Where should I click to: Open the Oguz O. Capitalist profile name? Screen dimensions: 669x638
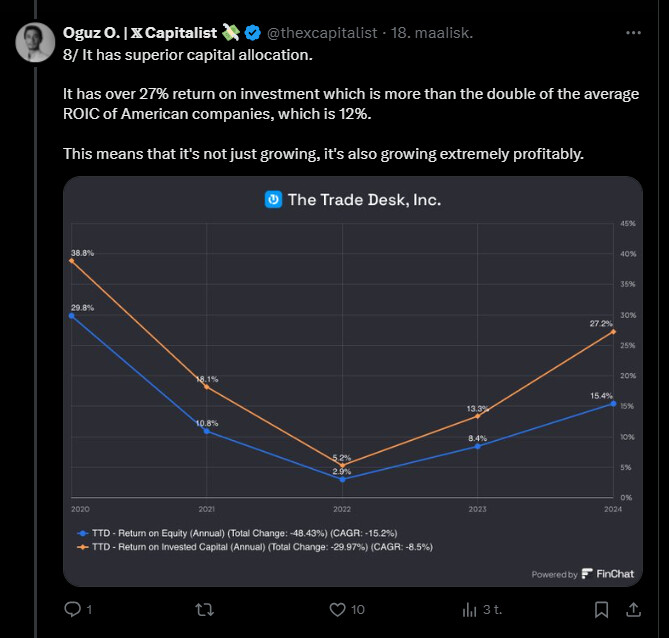(139, 33)
